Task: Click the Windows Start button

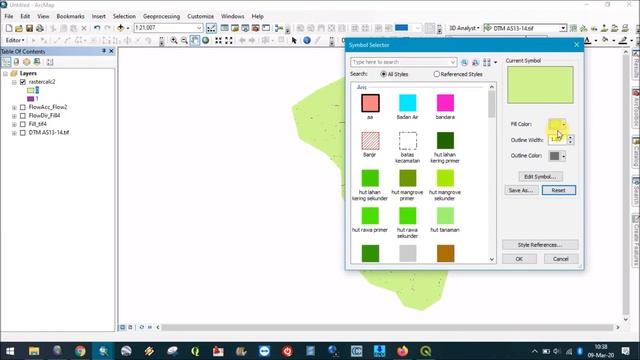Action: point(10,351)
